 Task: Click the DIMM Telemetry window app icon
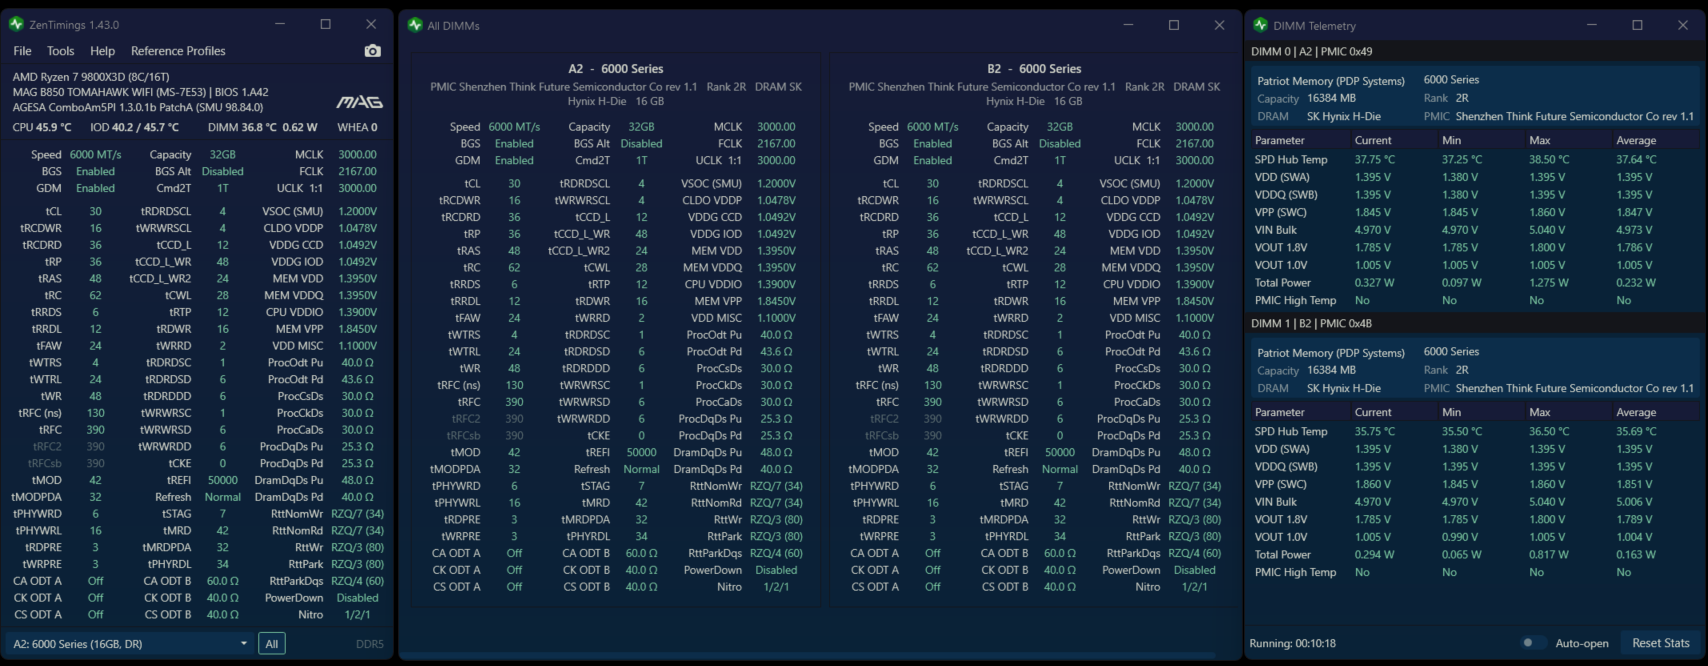pos(1261,25)
